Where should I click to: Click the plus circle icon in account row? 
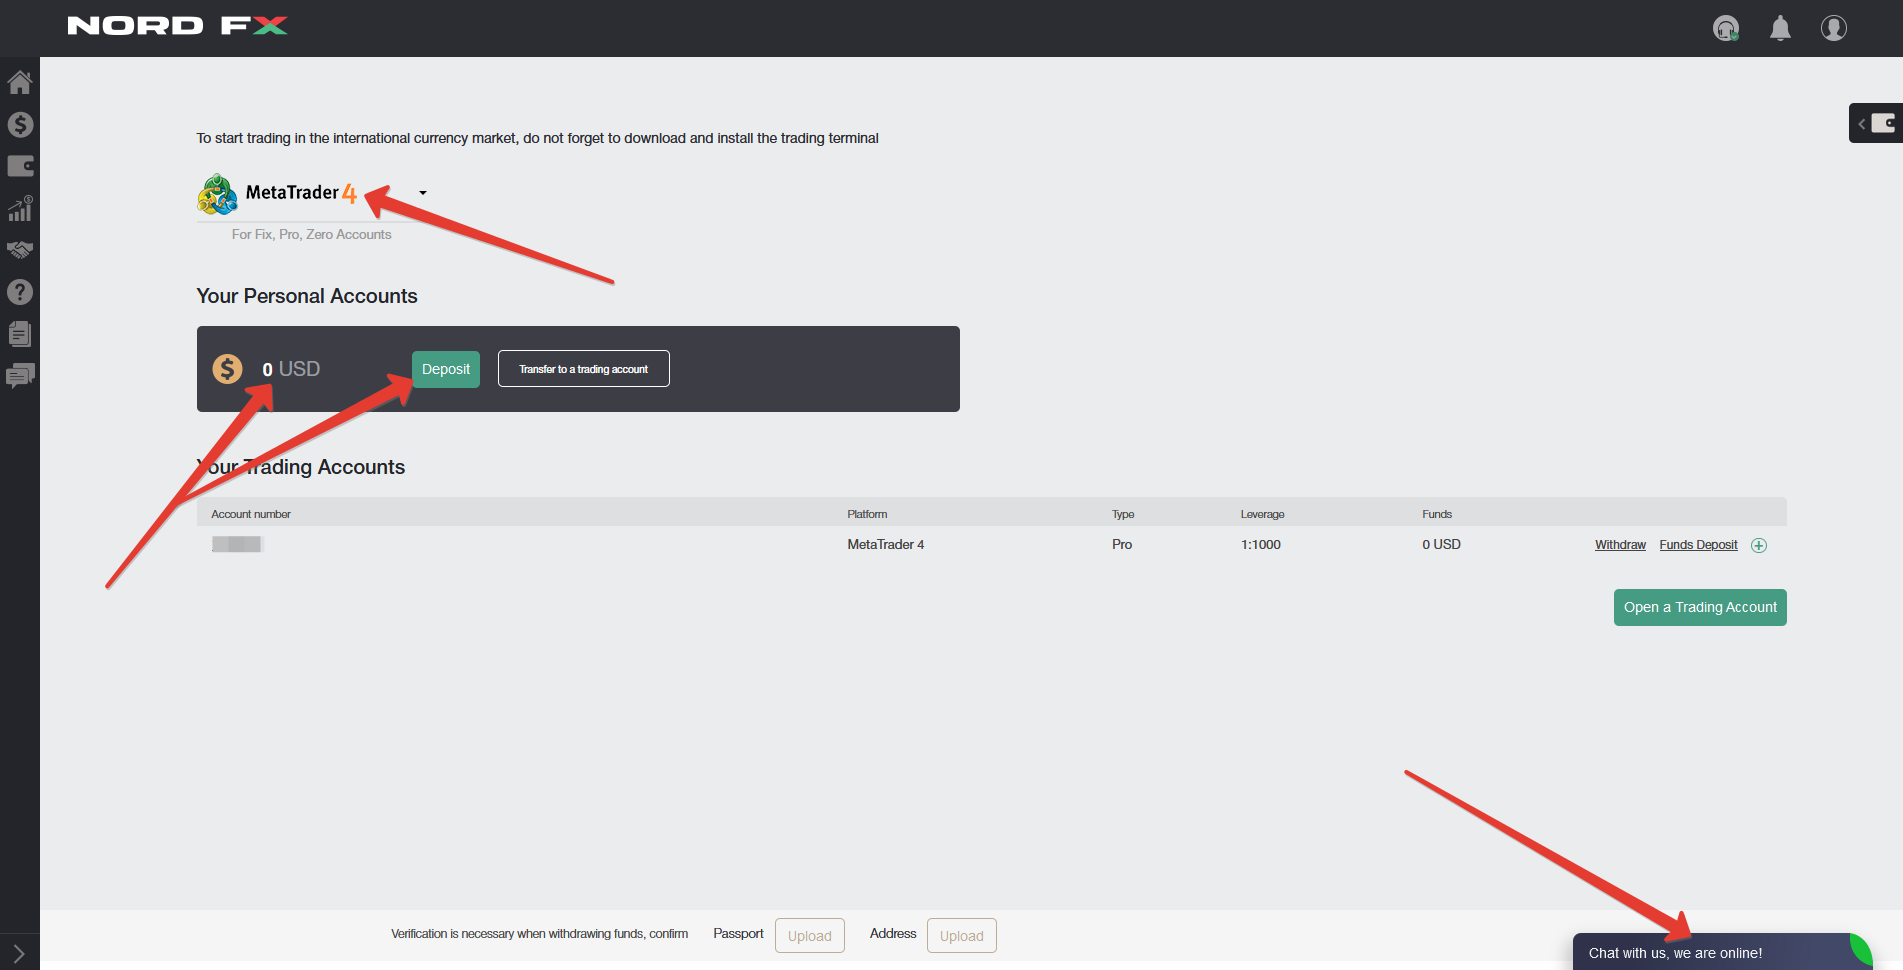click(x=1759, y=545)
